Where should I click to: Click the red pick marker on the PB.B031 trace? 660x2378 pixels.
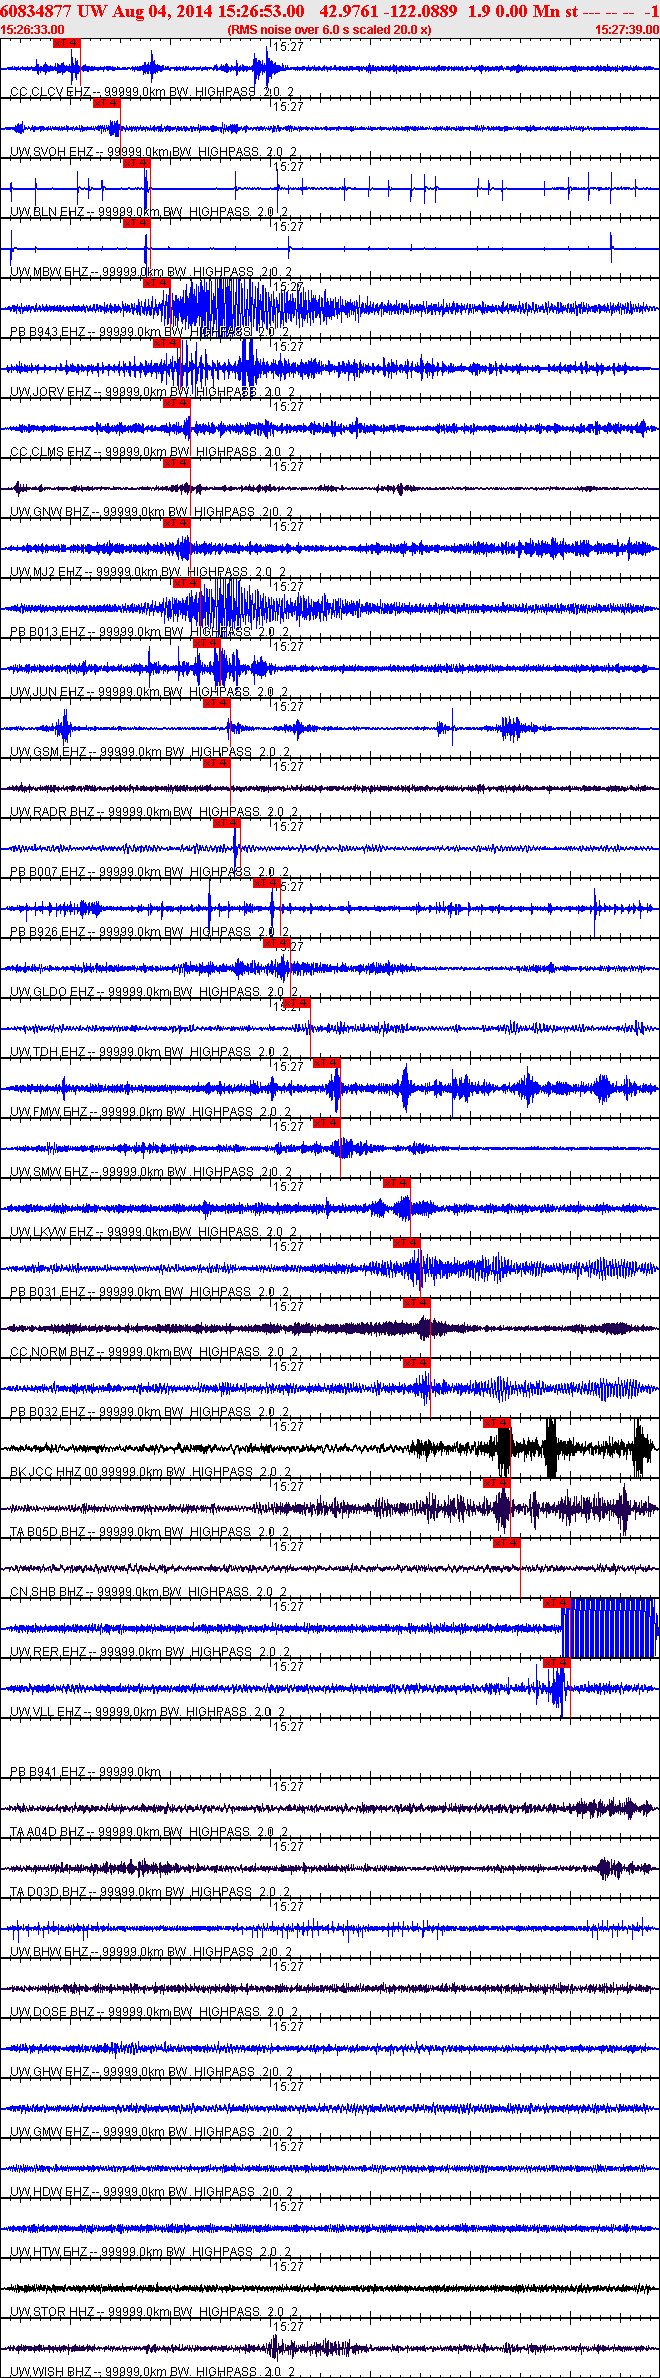(x=406, y=1243)
